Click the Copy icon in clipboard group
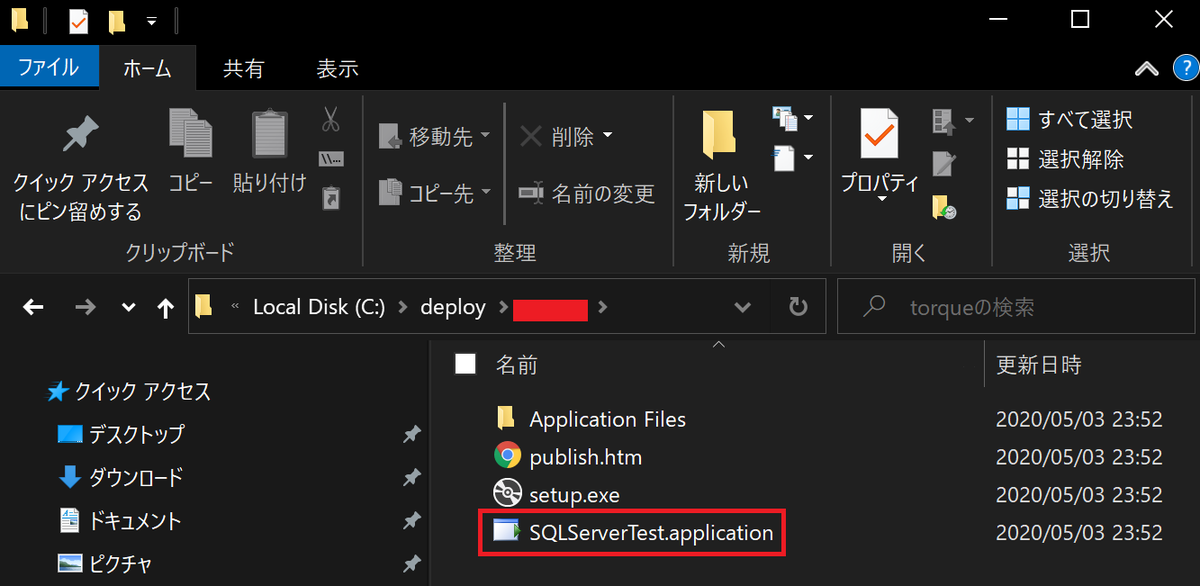 tap(190, 135)
